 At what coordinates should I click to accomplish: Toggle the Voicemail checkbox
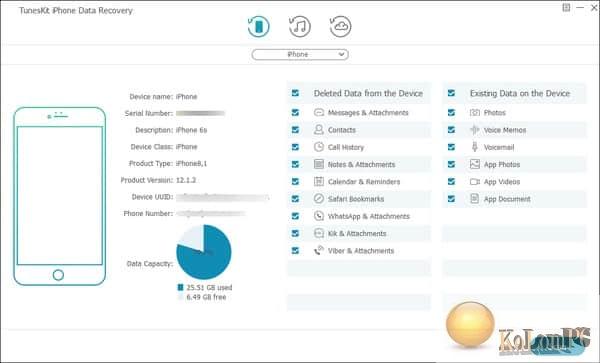point(451,147)
